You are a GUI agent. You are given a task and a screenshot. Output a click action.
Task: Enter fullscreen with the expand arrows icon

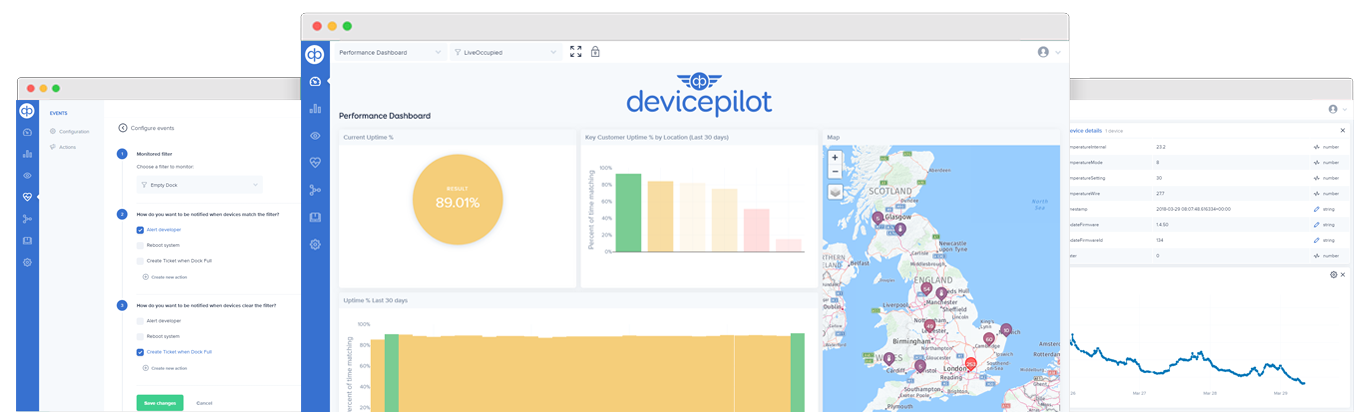pyautogui.click(x=576, y=52)
